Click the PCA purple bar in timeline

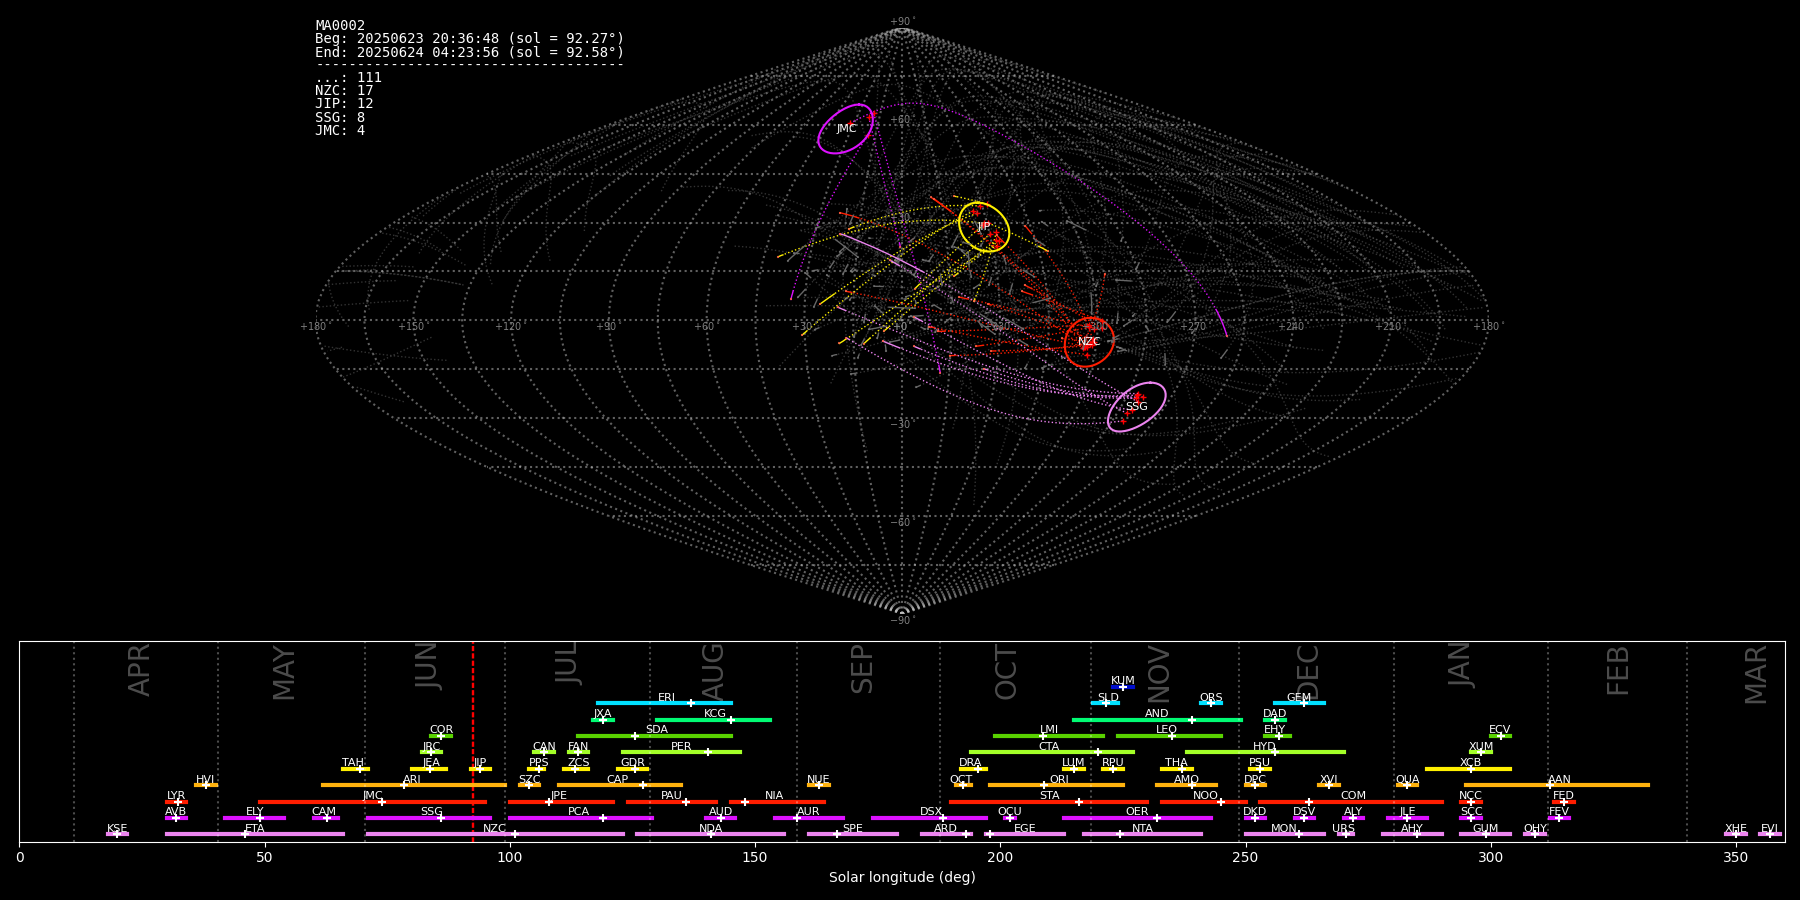(x=580, y=818)
